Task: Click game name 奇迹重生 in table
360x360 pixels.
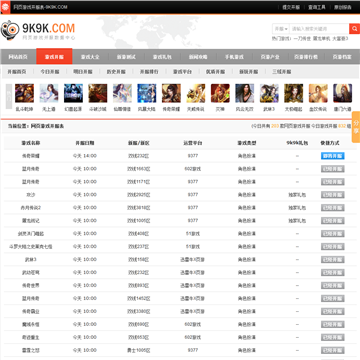Action: pos(30,337)
